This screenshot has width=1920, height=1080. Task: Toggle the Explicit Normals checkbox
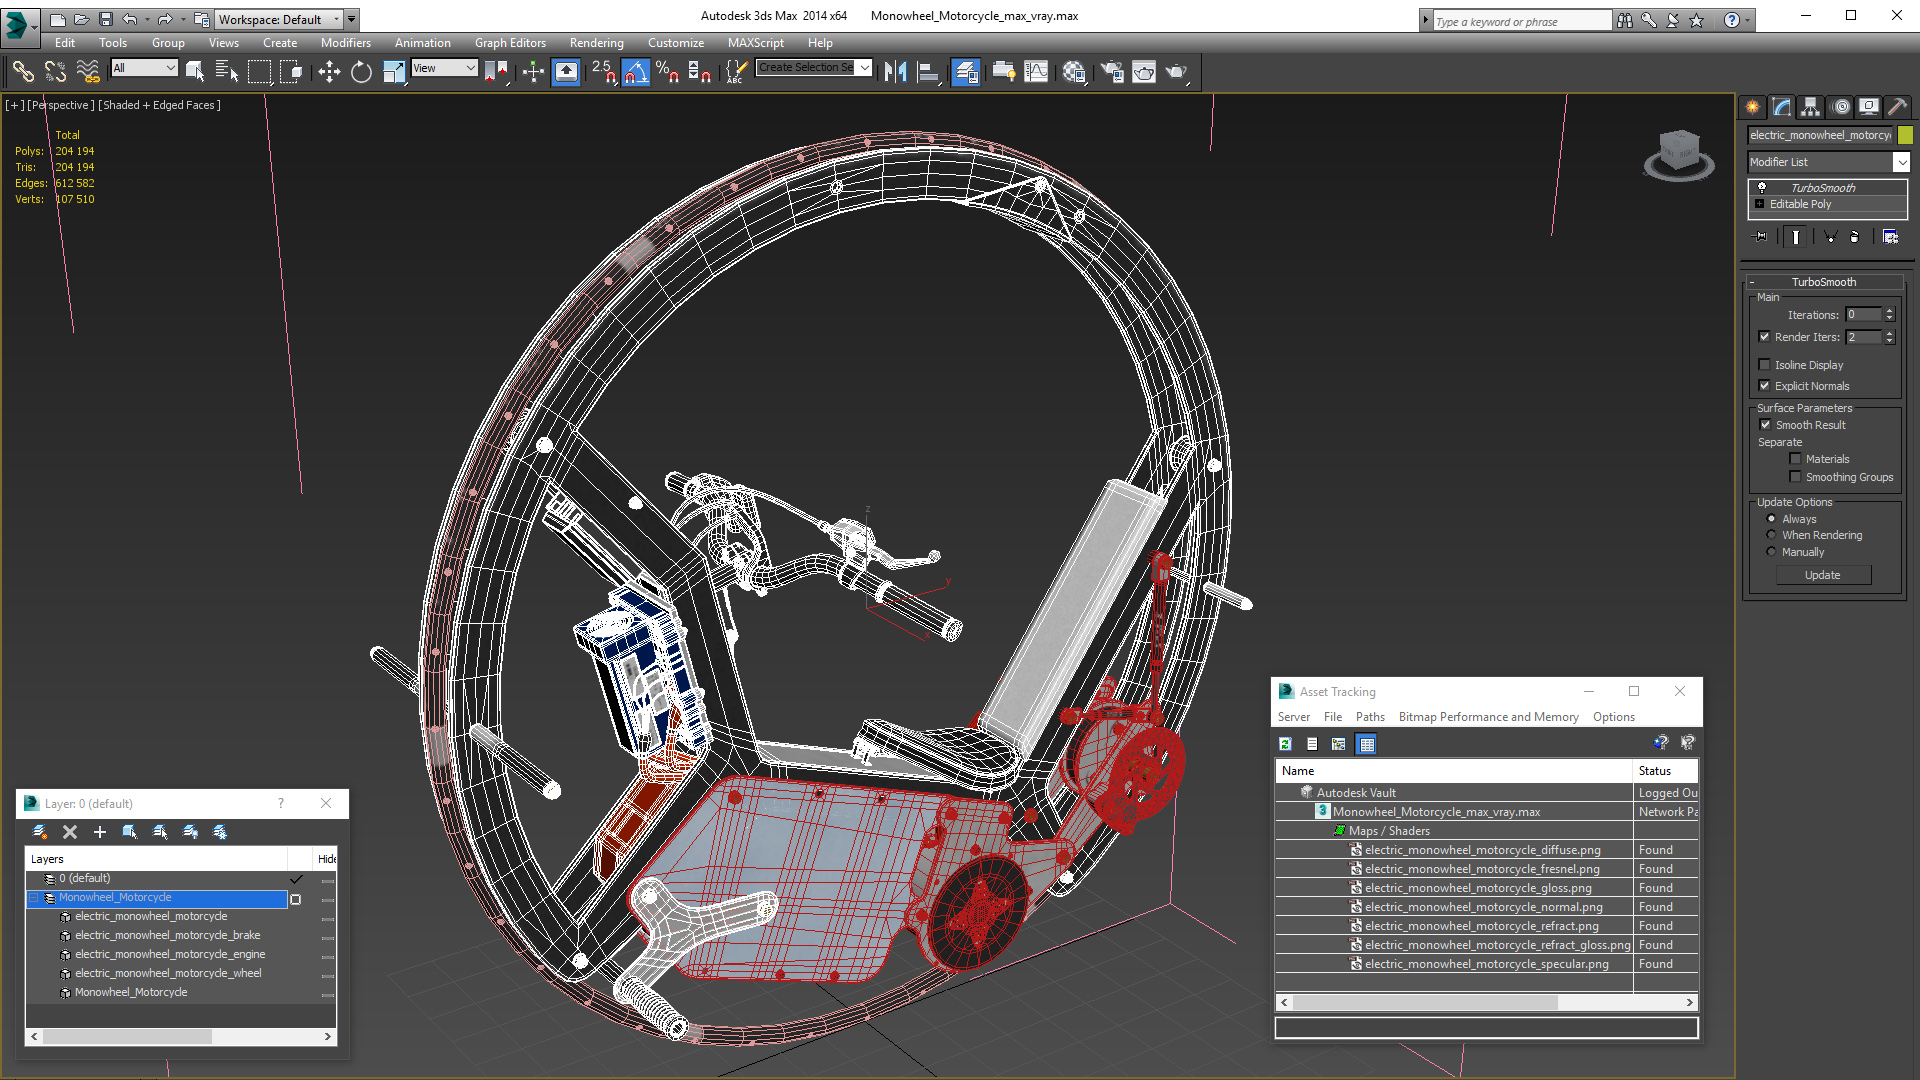tap(1765, 386)
